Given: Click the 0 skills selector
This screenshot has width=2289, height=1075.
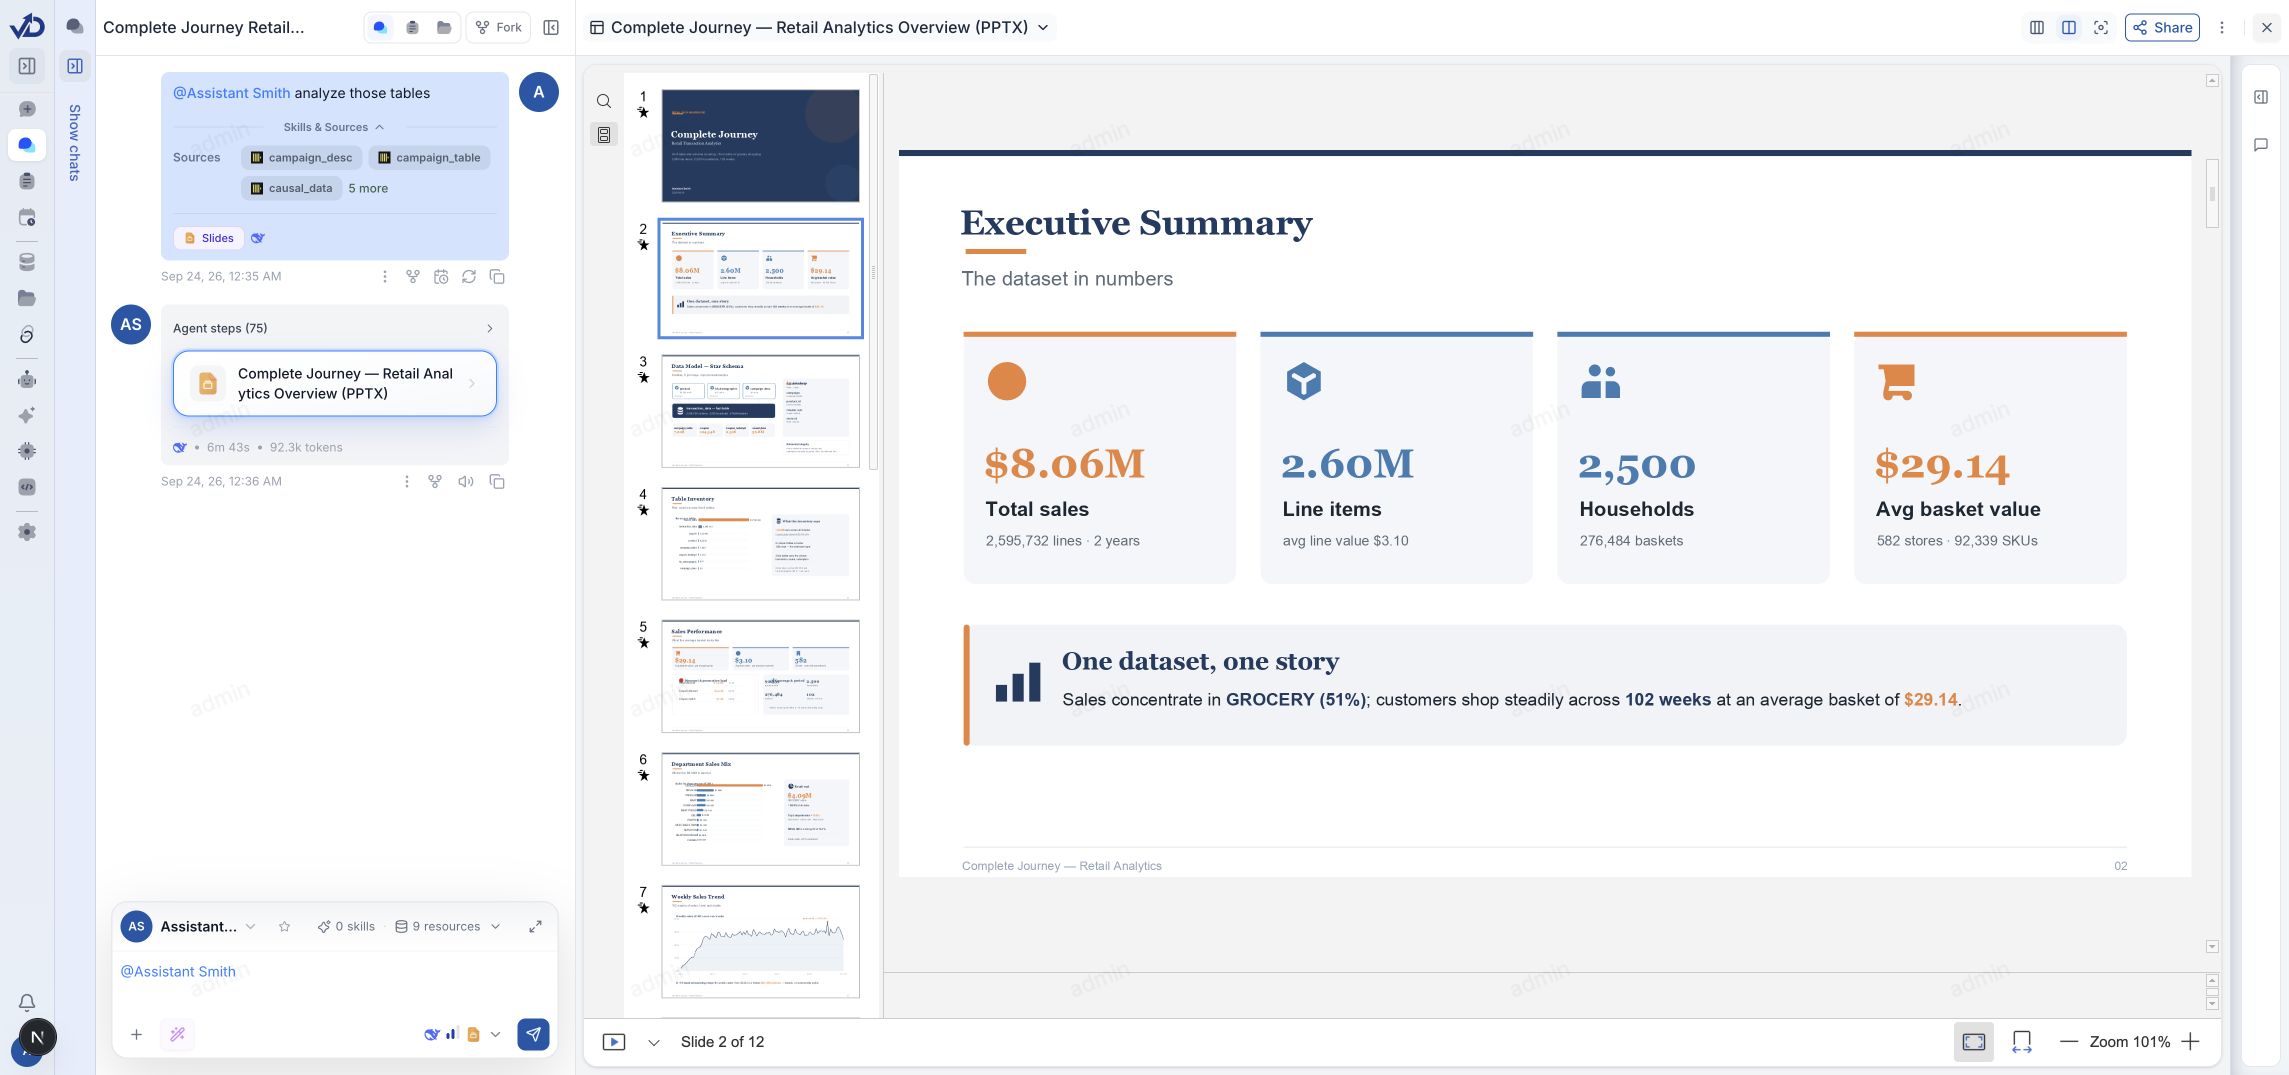Looking at the screenshot, I should tap(346, 926).
